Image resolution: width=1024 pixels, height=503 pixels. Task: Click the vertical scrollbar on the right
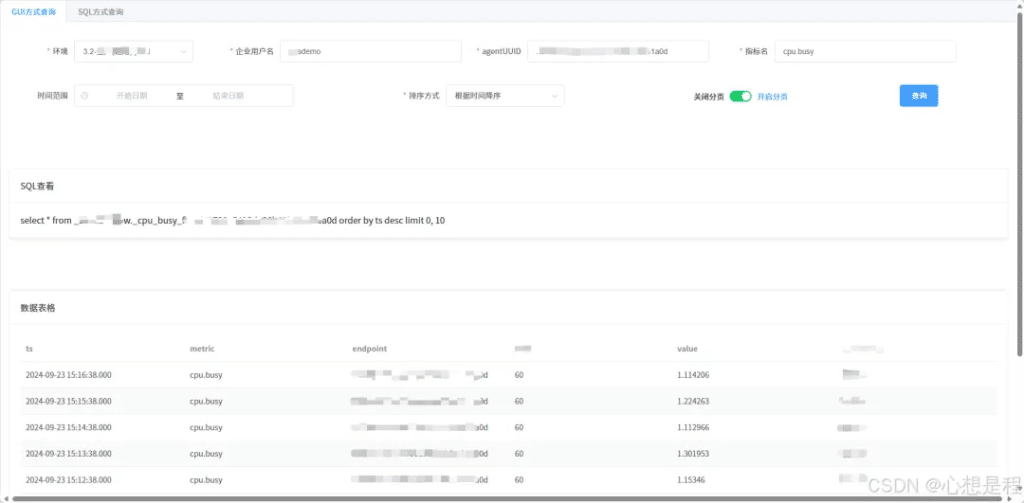tap(1018, 200)
